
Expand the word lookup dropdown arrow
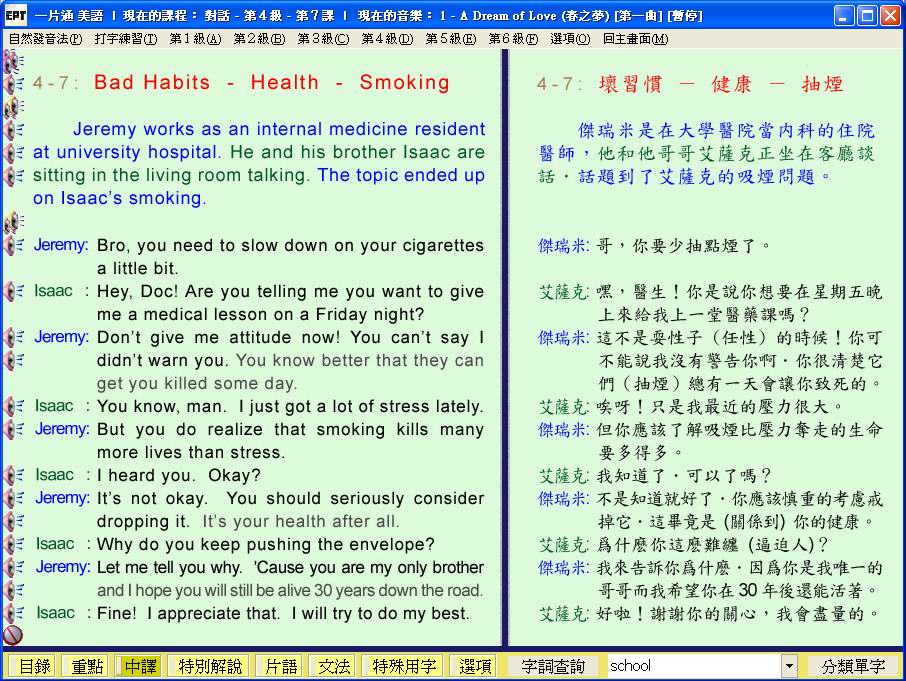click(789, 666)
